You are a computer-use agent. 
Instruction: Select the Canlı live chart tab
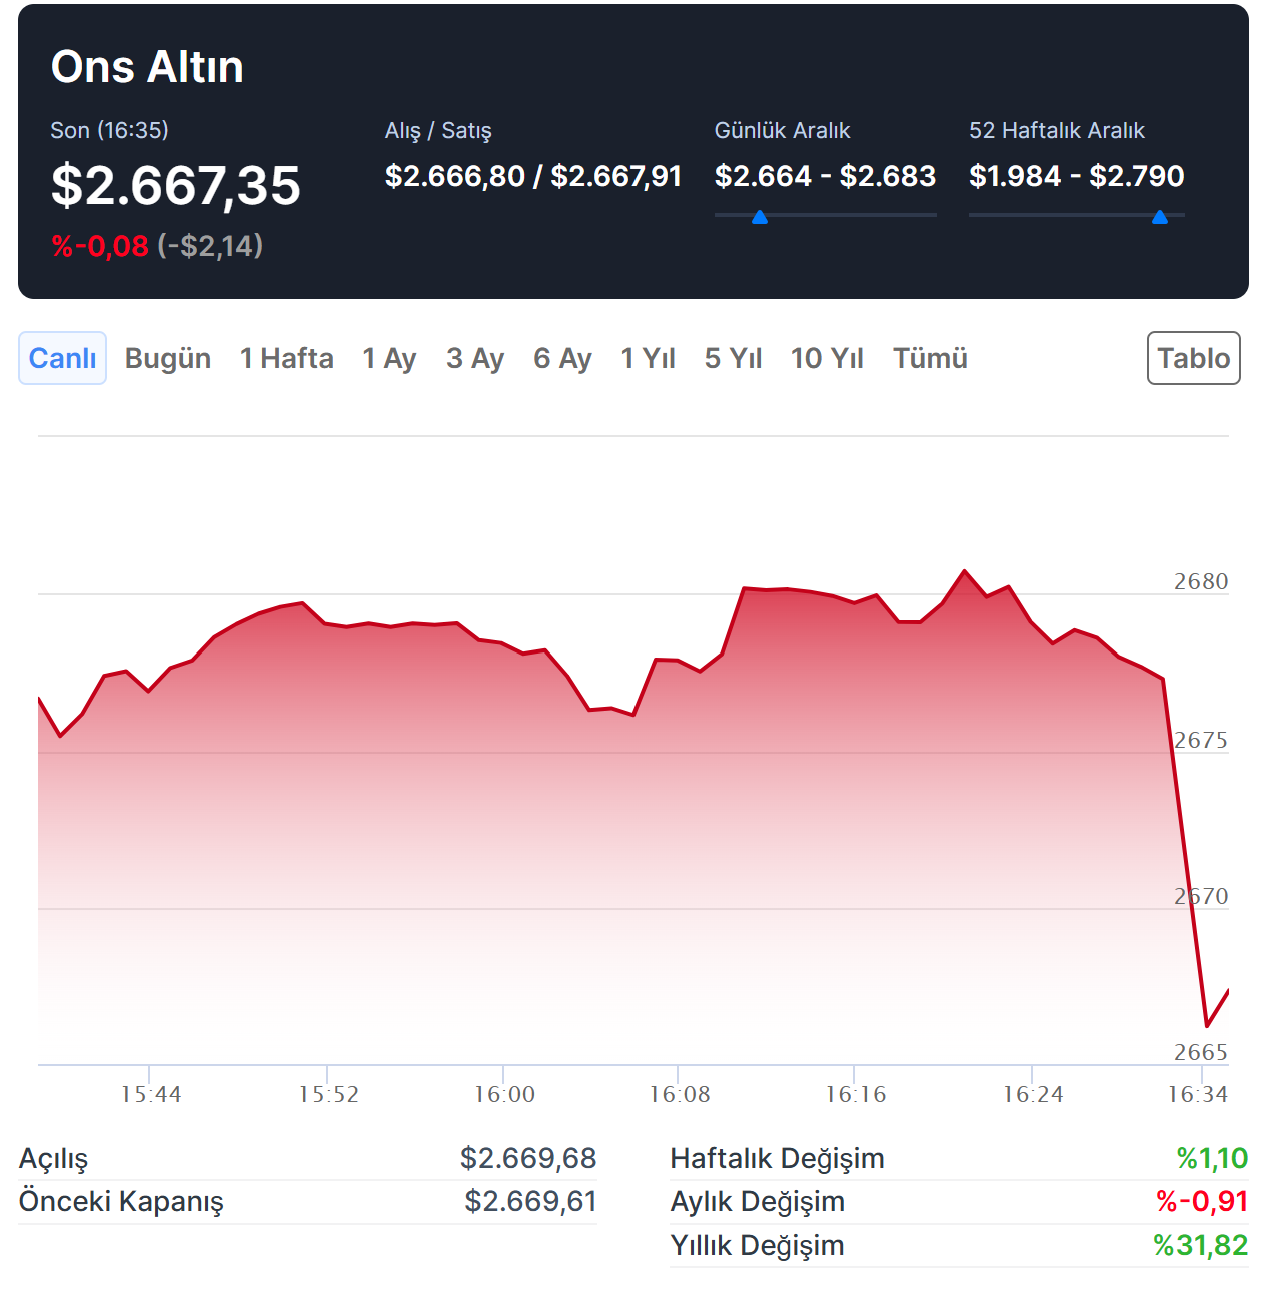[62, 358]
